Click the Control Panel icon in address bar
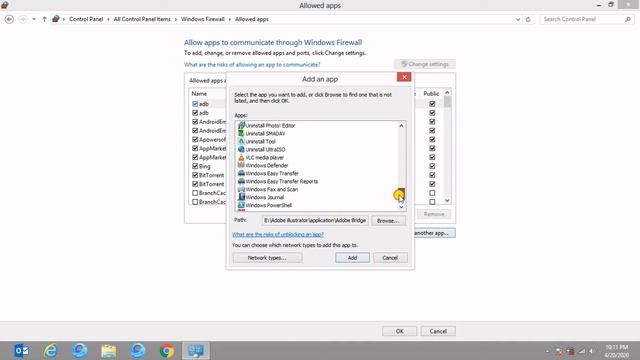 [x=56, y=19]
